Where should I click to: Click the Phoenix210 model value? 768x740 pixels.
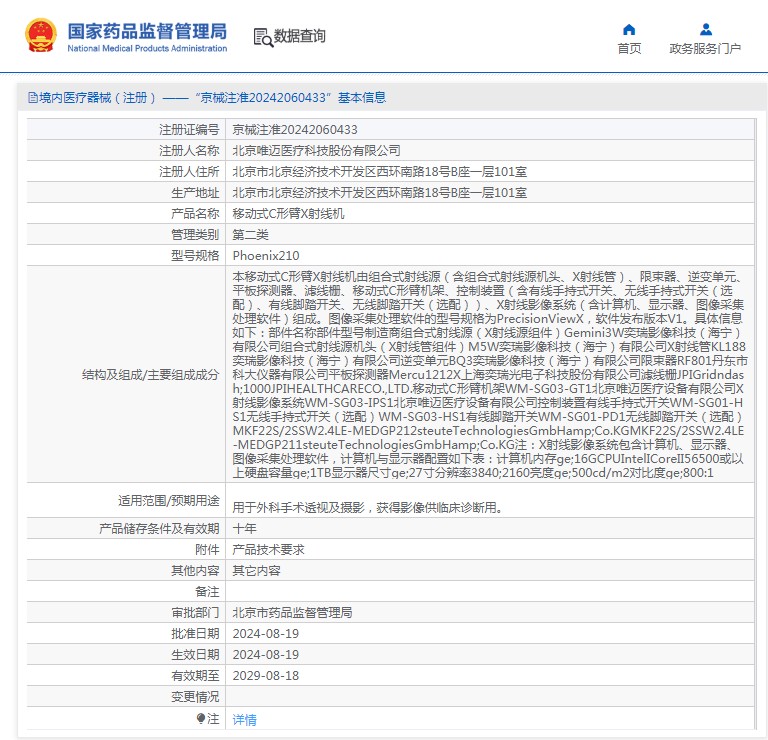[x=265, y=255]
